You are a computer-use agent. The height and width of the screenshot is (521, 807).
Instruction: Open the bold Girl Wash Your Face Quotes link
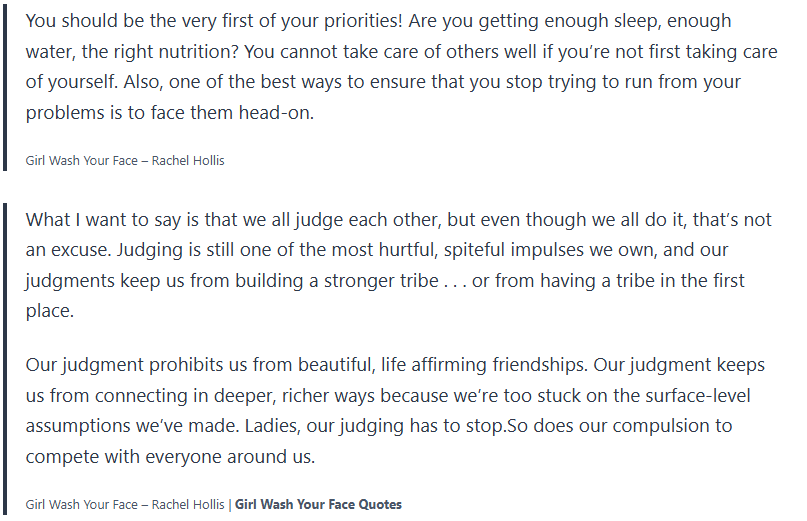coord(318,504)
